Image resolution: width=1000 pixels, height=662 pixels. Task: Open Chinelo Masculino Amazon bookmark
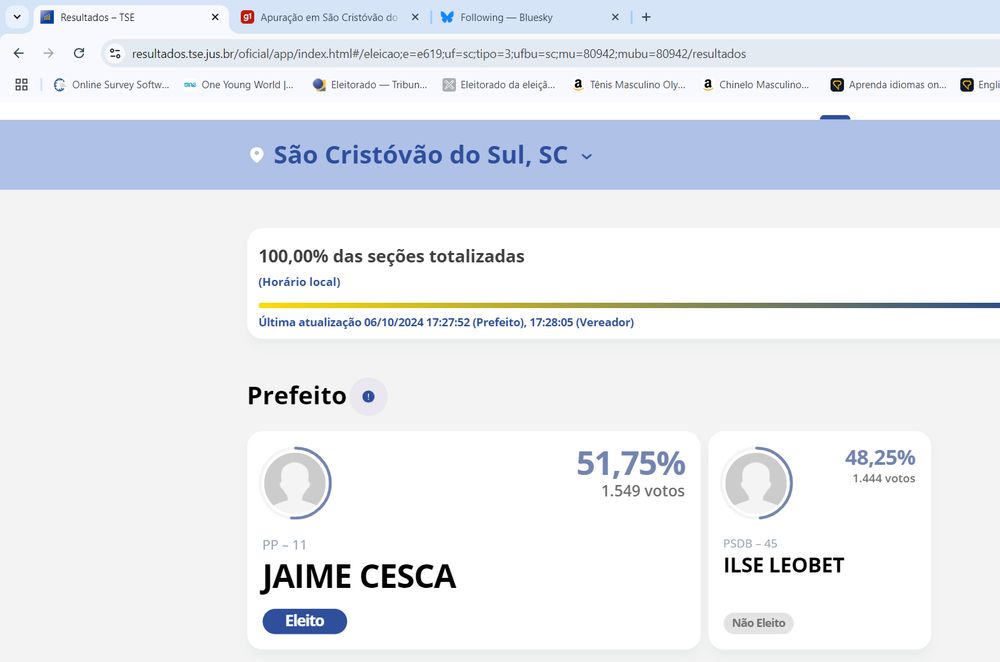tap(756, 85)
